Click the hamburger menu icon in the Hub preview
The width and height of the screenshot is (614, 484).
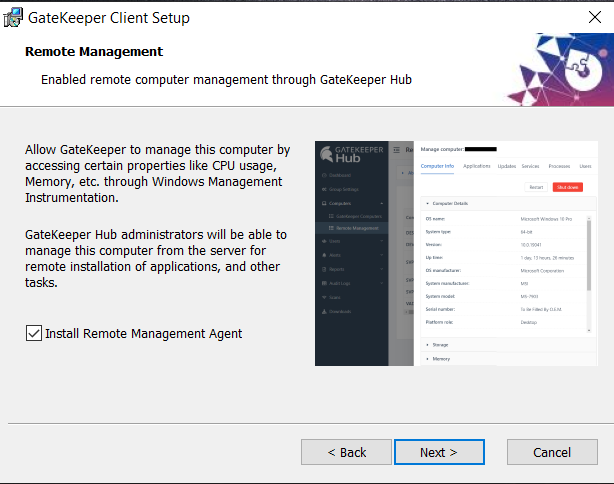(396, 150)
